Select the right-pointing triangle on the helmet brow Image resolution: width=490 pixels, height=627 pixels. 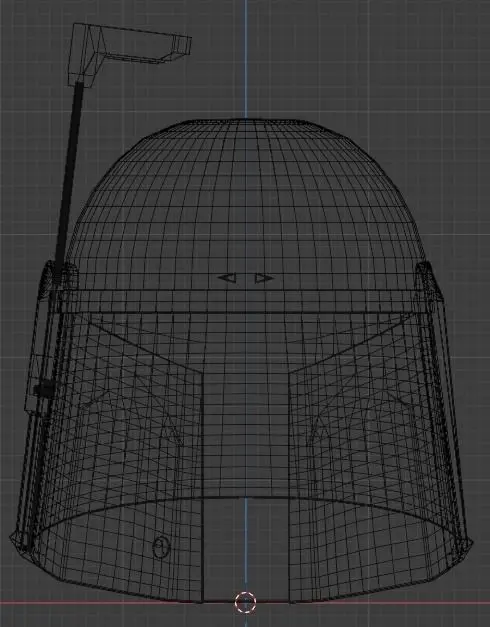(264, 278)
